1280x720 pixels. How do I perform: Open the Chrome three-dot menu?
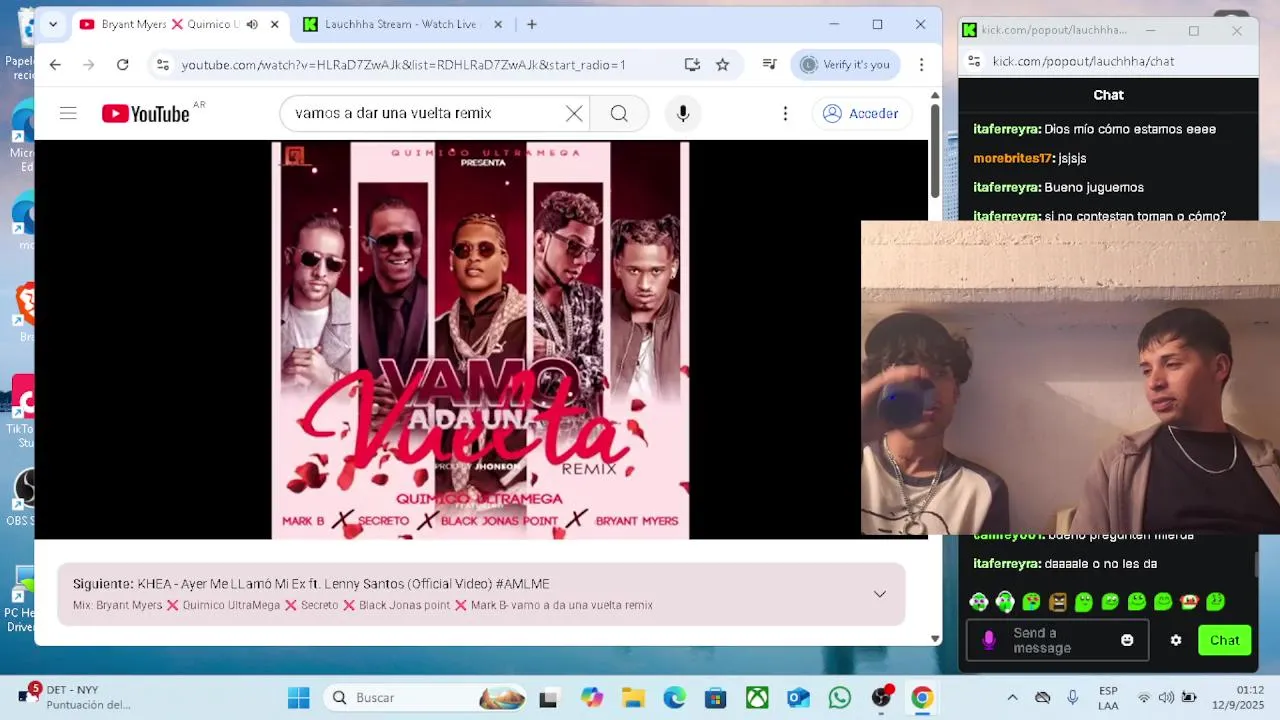pyautogui.click(x=921, y=64)
